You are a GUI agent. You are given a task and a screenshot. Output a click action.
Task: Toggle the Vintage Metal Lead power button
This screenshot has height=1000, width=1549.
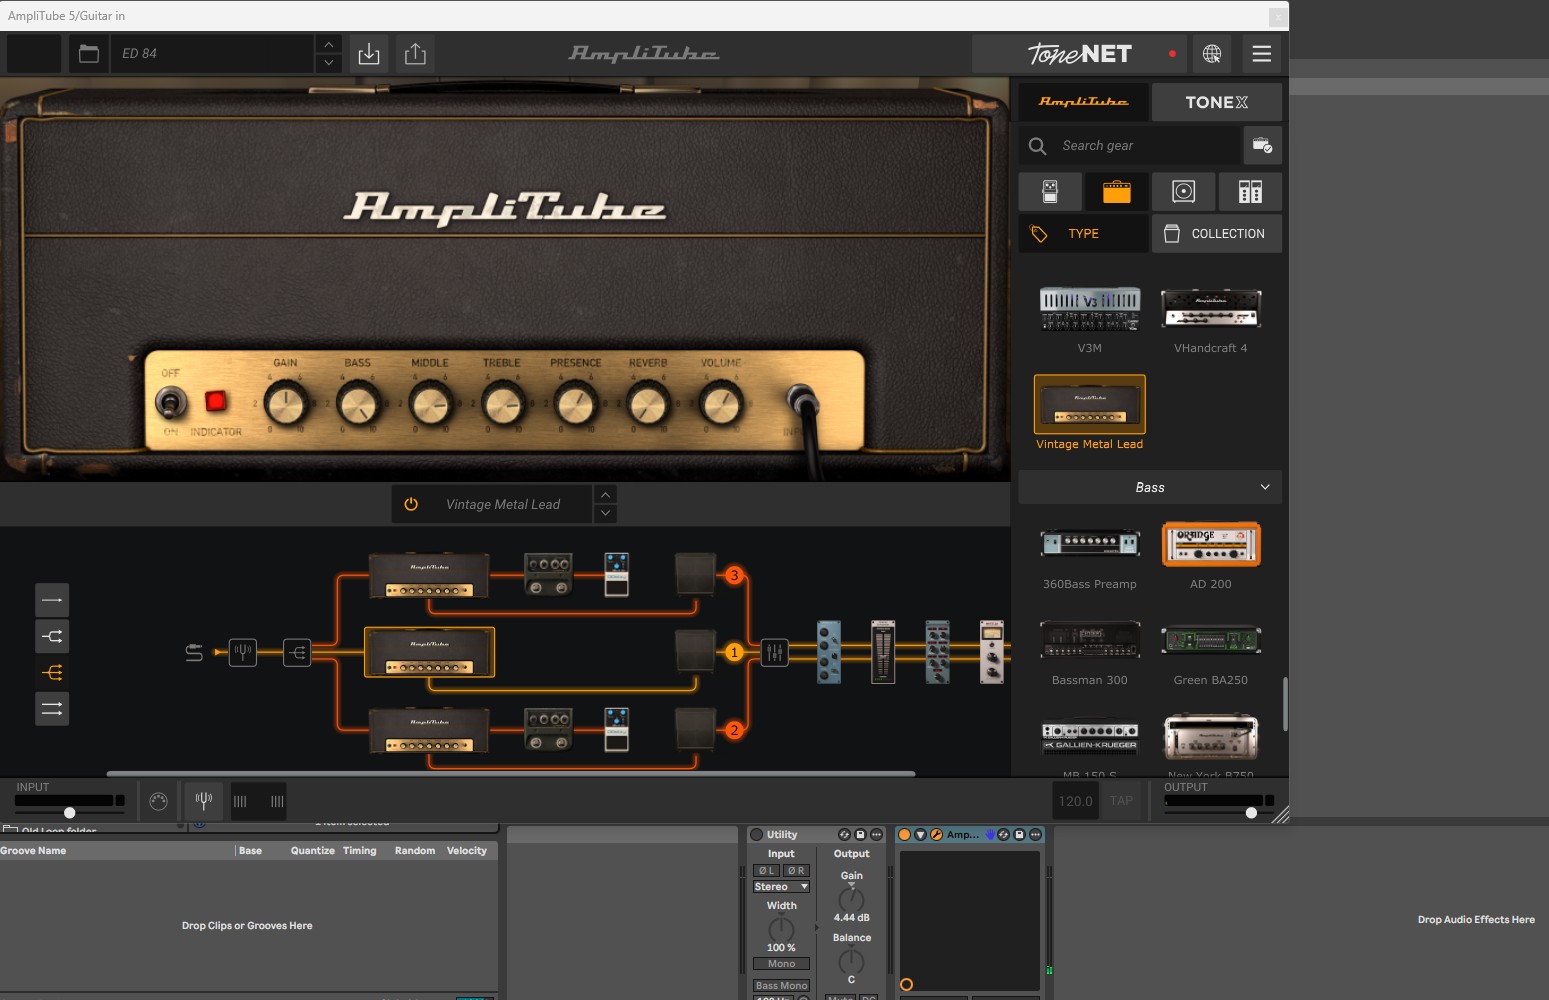point(411,505)
